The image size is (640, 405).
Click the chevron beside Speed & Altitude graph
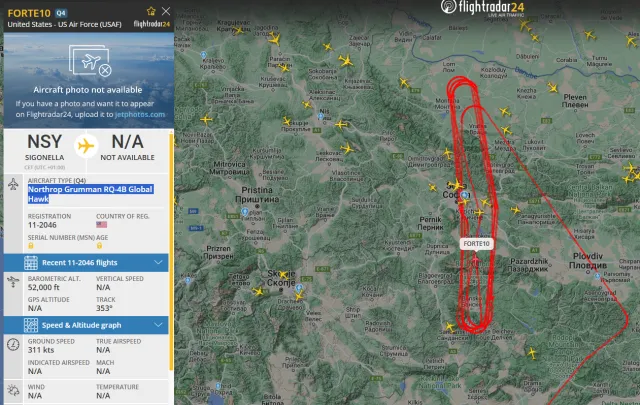pyautogui.click(x=158, y=325)
